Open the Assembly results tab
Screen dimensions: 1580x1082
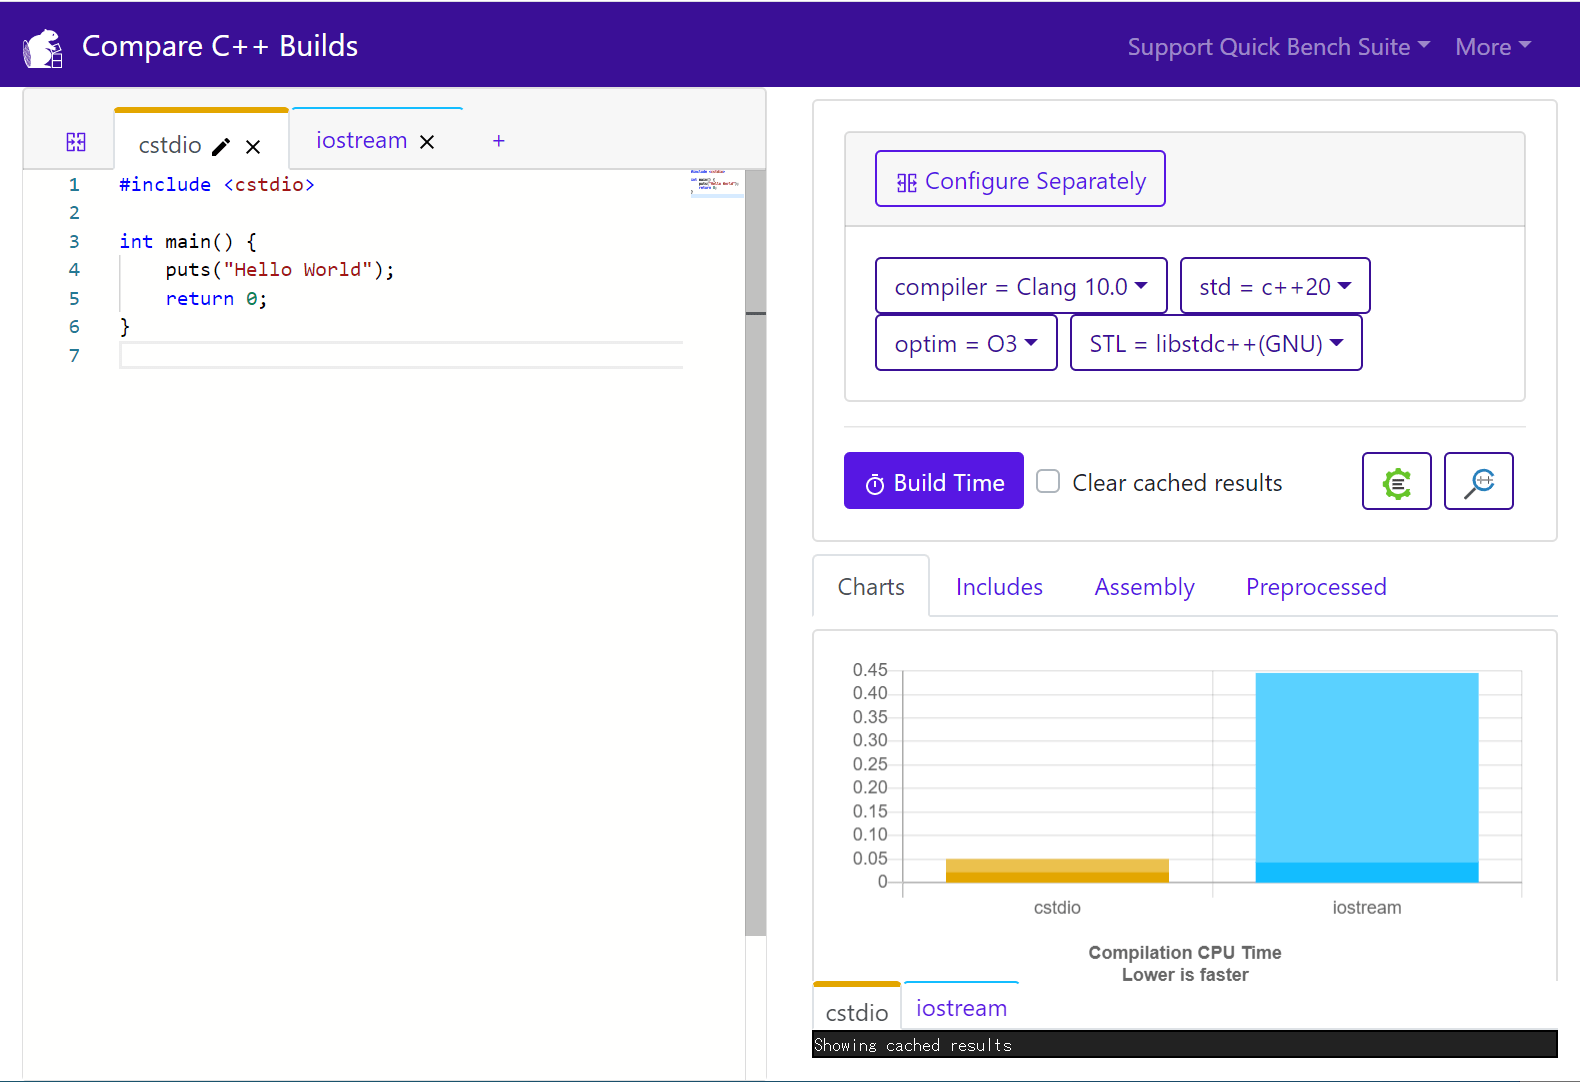tap(1144, 586)
